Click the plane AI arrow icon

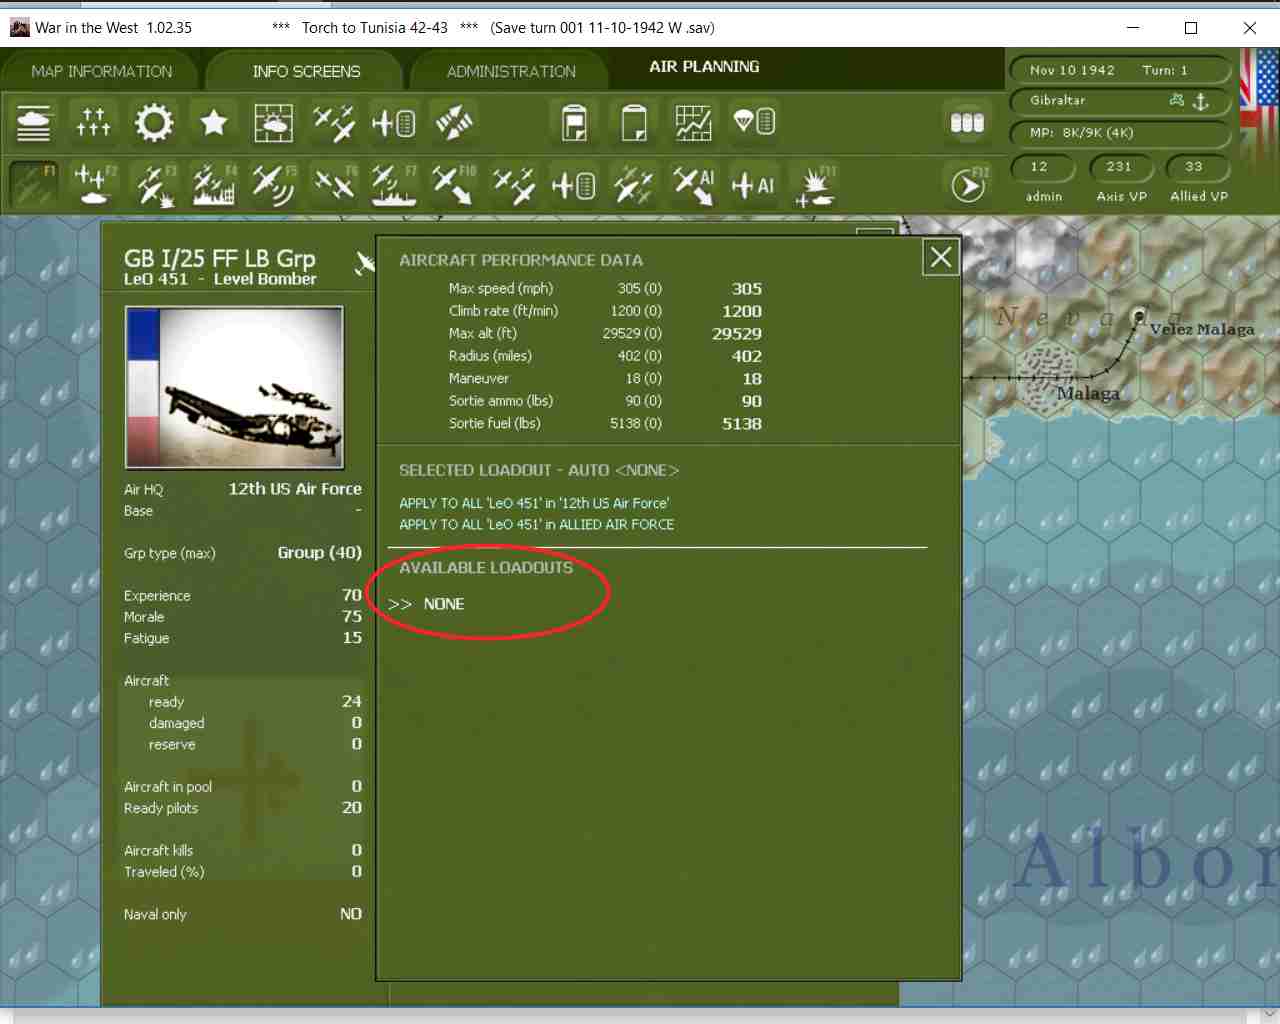693,185
